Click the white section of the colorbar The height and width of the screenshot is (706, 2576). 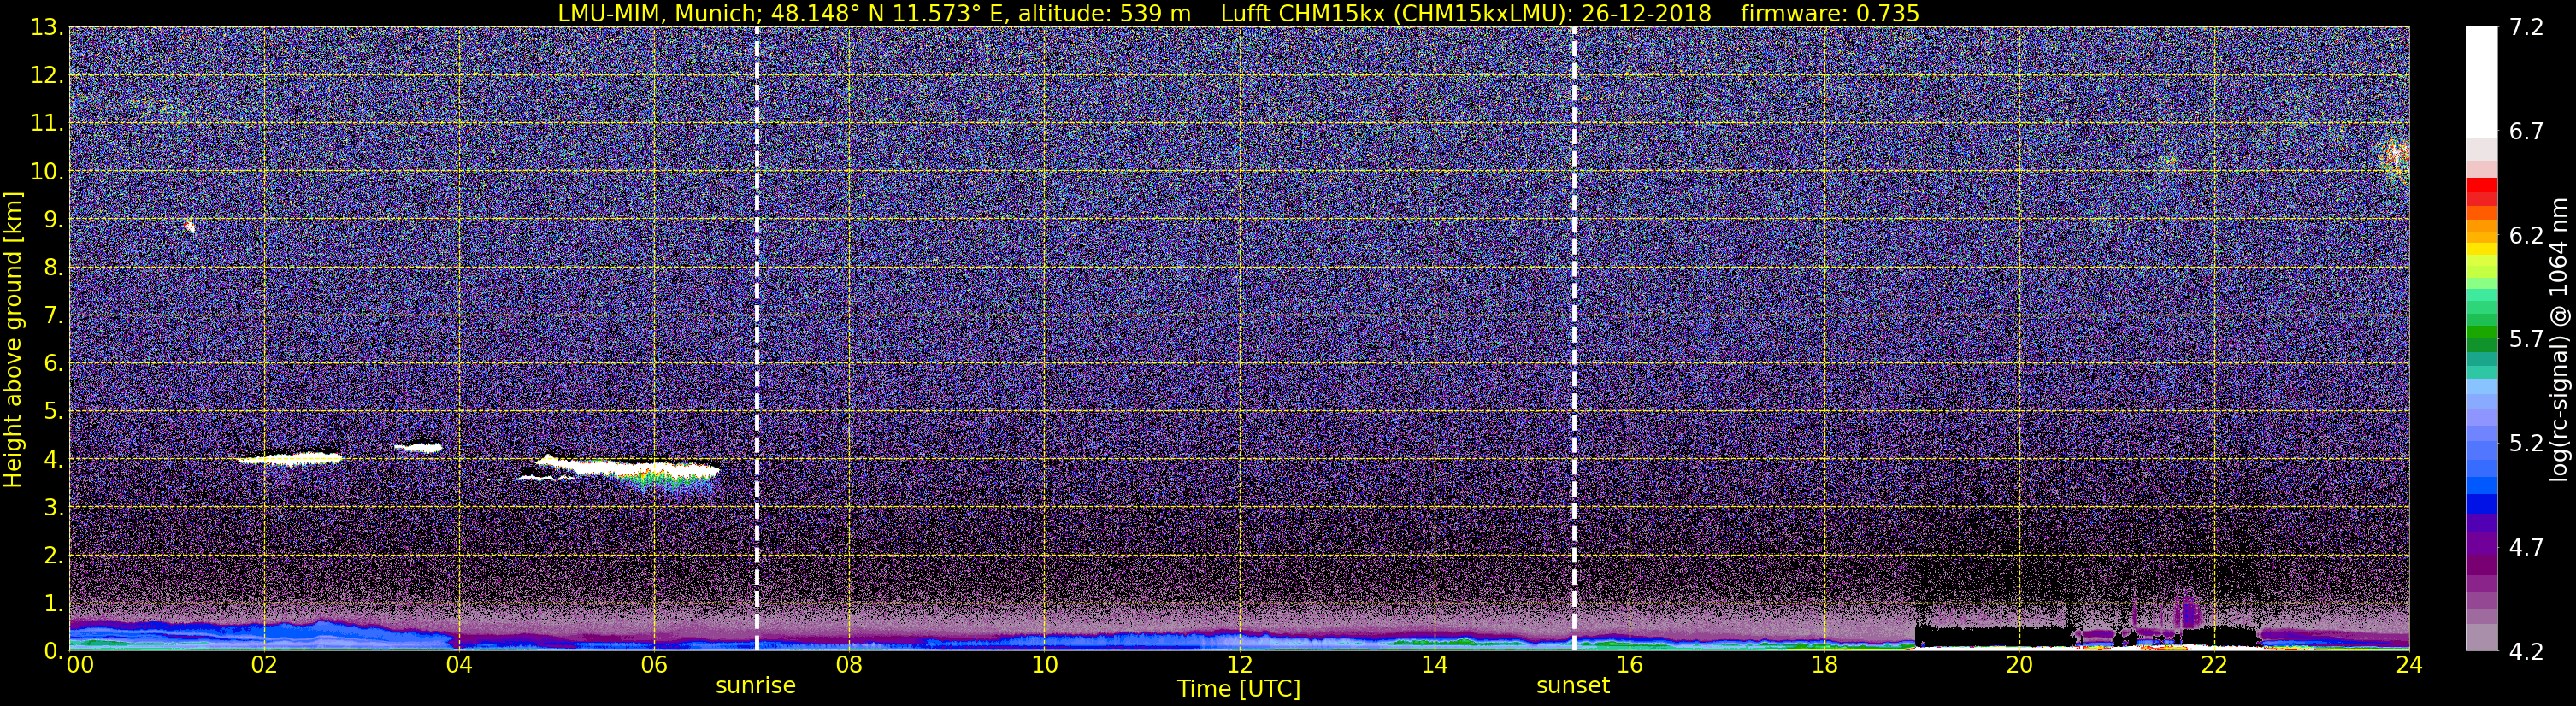click(2481, 82)
